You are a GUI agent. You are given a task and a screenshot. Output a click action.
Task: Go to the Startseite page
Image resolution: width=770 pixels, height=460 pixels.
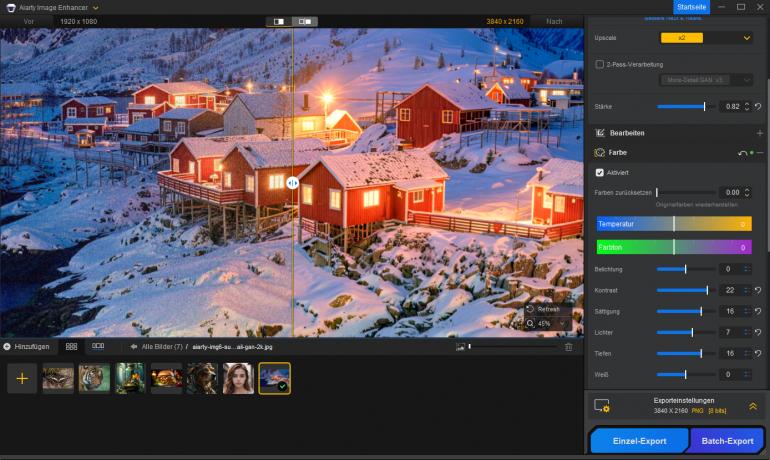691,7
